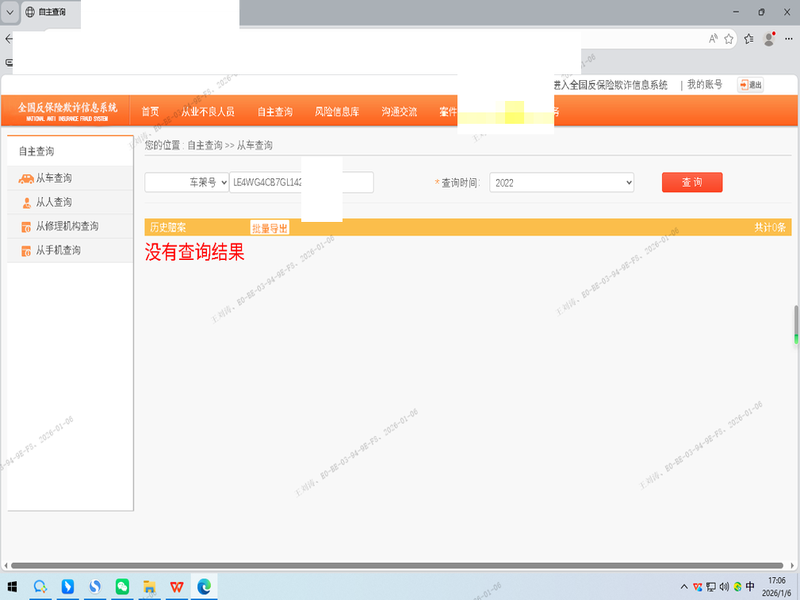Open the 查询时间 year dropdown
Viewport: 800px width, 600px height.
pyautogui.click(x=562, y=183)
